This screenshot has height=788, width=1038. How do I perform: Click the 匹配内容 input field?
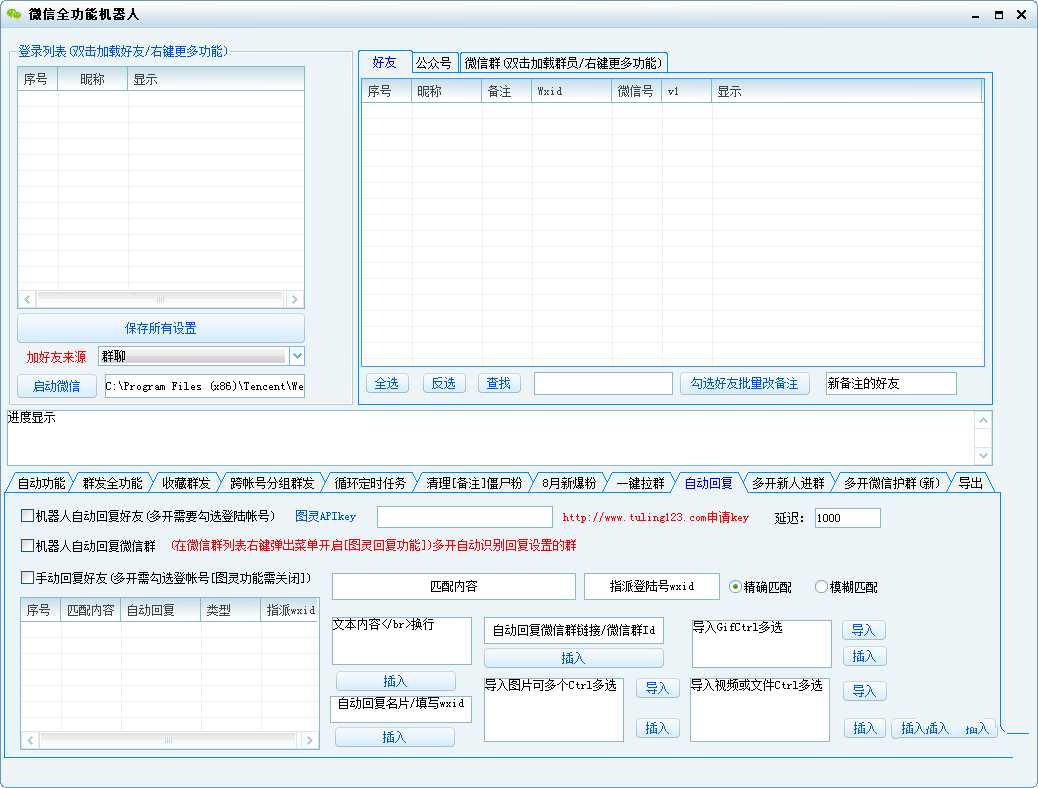(x=453, y=586)
